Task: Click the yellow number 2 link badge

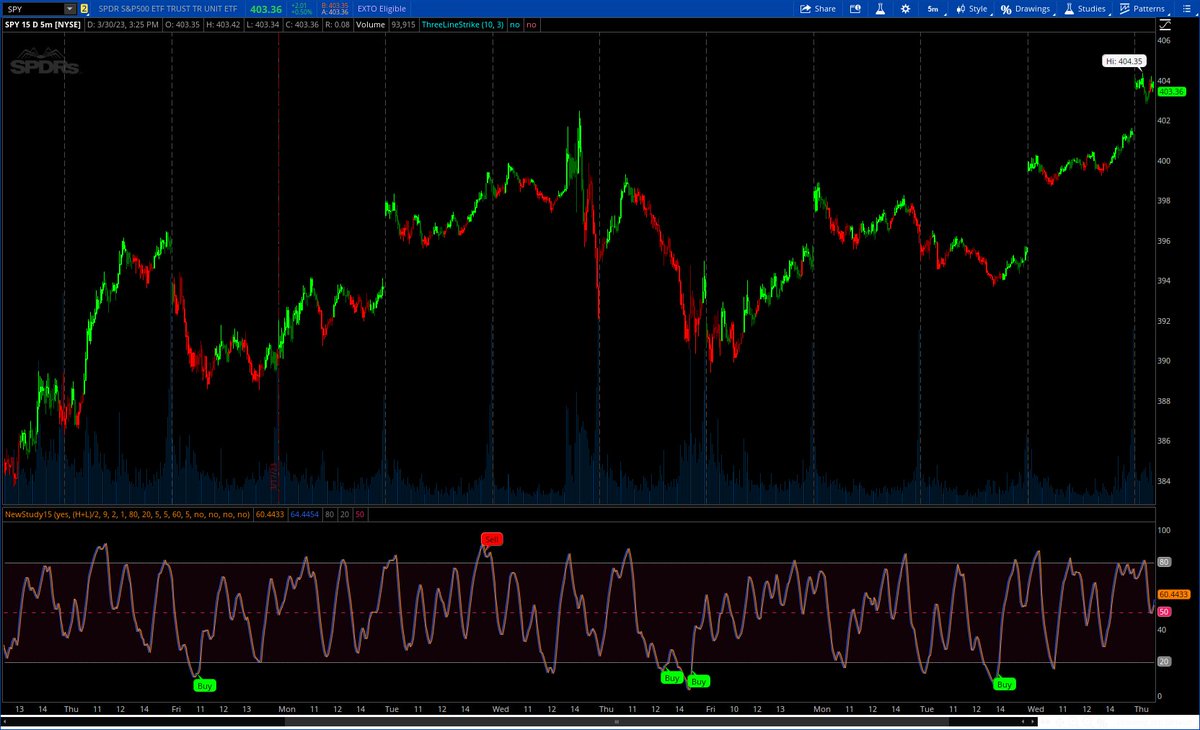Action: point(83,8)
